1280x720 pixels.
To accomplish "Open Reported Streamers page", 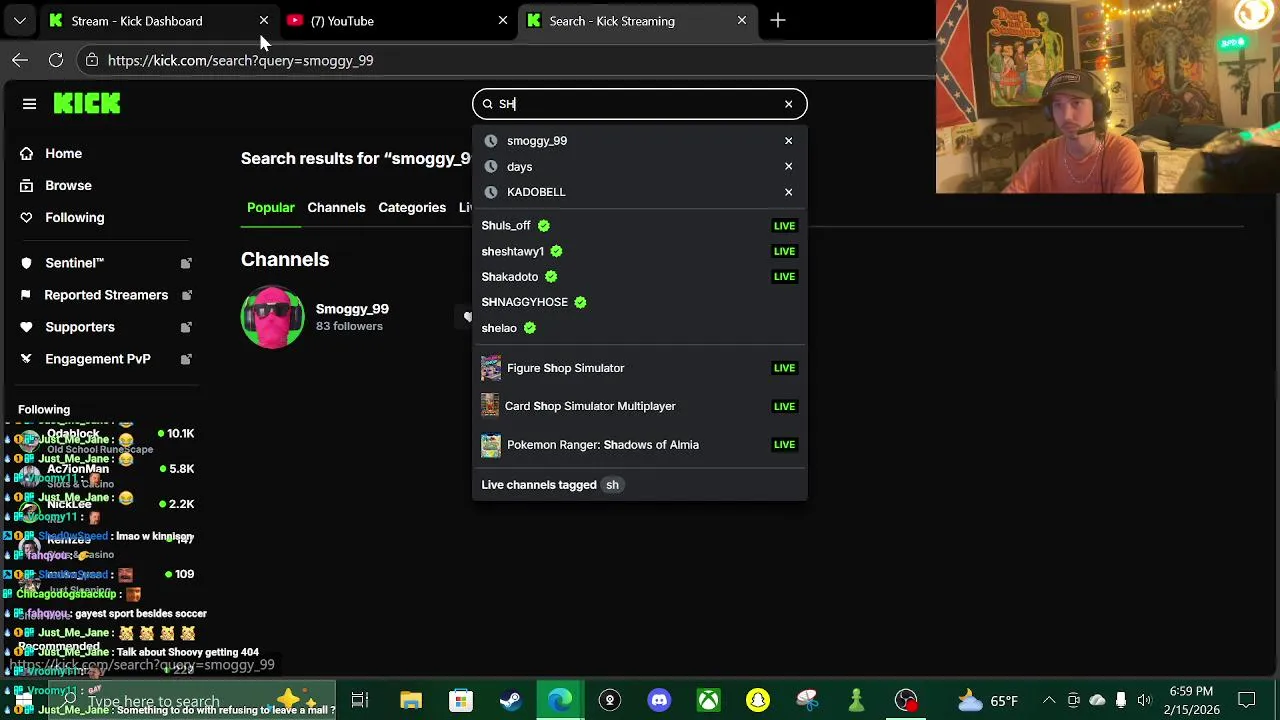I will (106, 295).
